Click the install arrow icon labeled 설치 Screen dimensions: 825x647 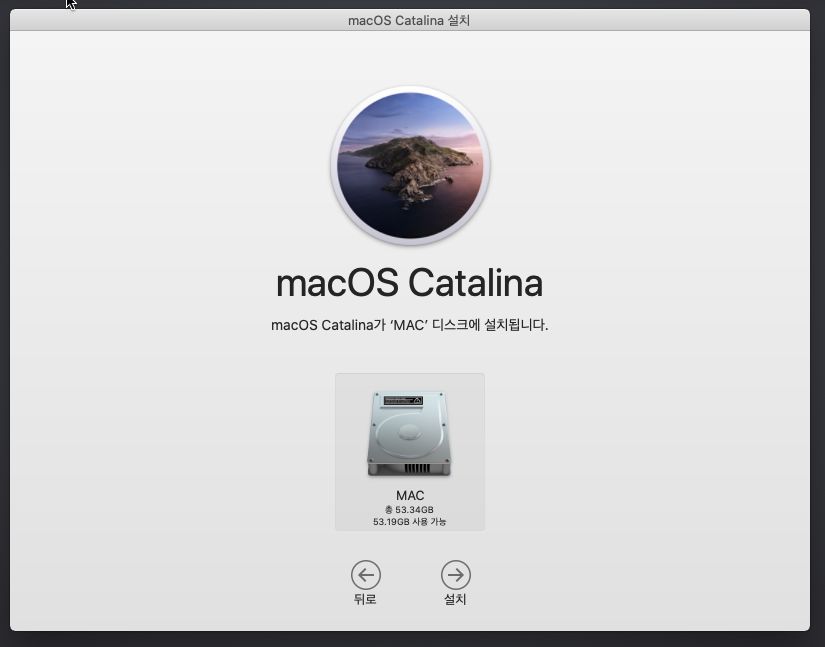point(456,575)
